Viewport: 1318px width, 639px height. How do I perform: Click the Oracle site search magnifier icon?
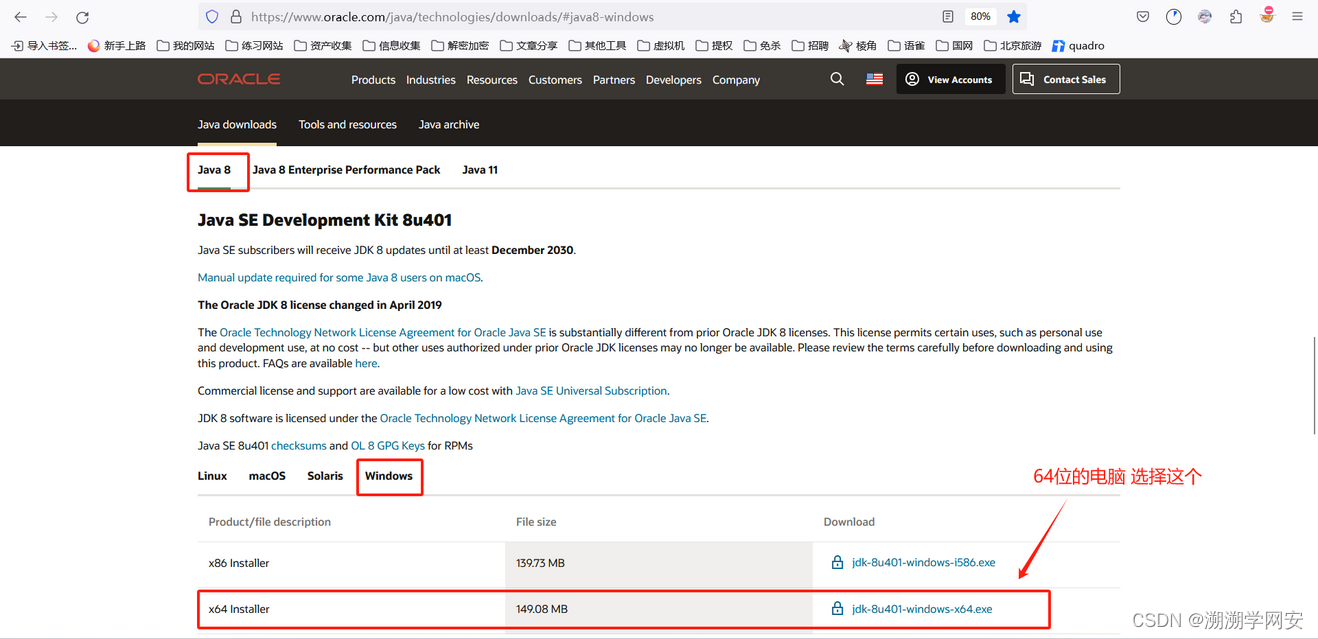(x=837, y=79)
